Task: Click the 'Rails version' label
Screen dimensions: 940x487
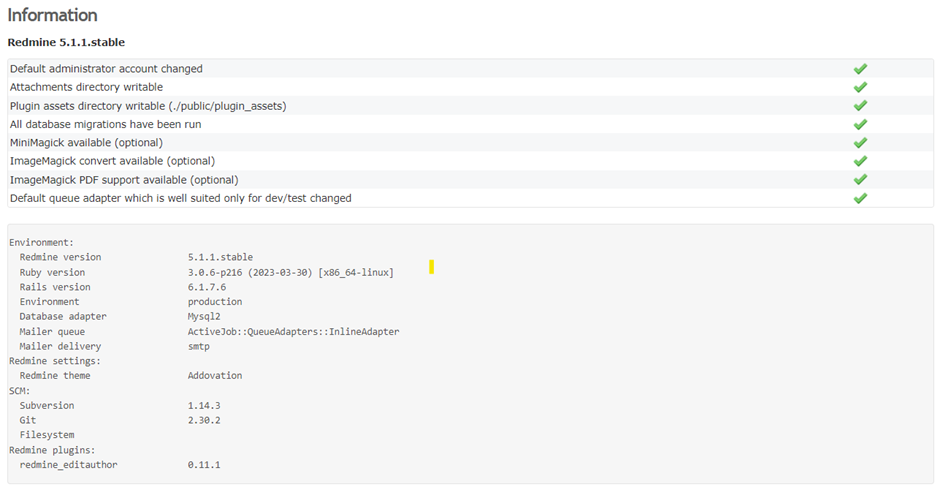Action: point(55,287)
